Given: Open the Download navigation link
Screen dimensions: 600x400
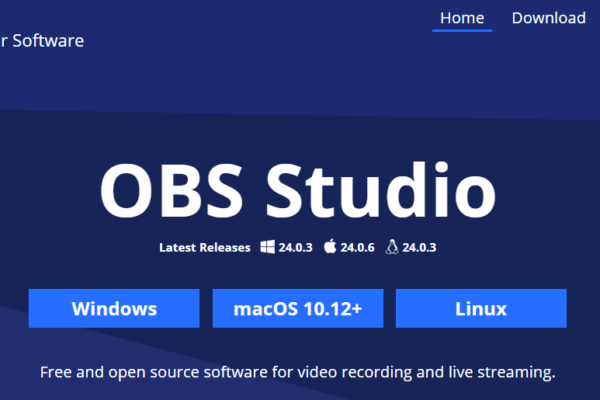Looking at the screenshot, I should (x=549, y=18).
